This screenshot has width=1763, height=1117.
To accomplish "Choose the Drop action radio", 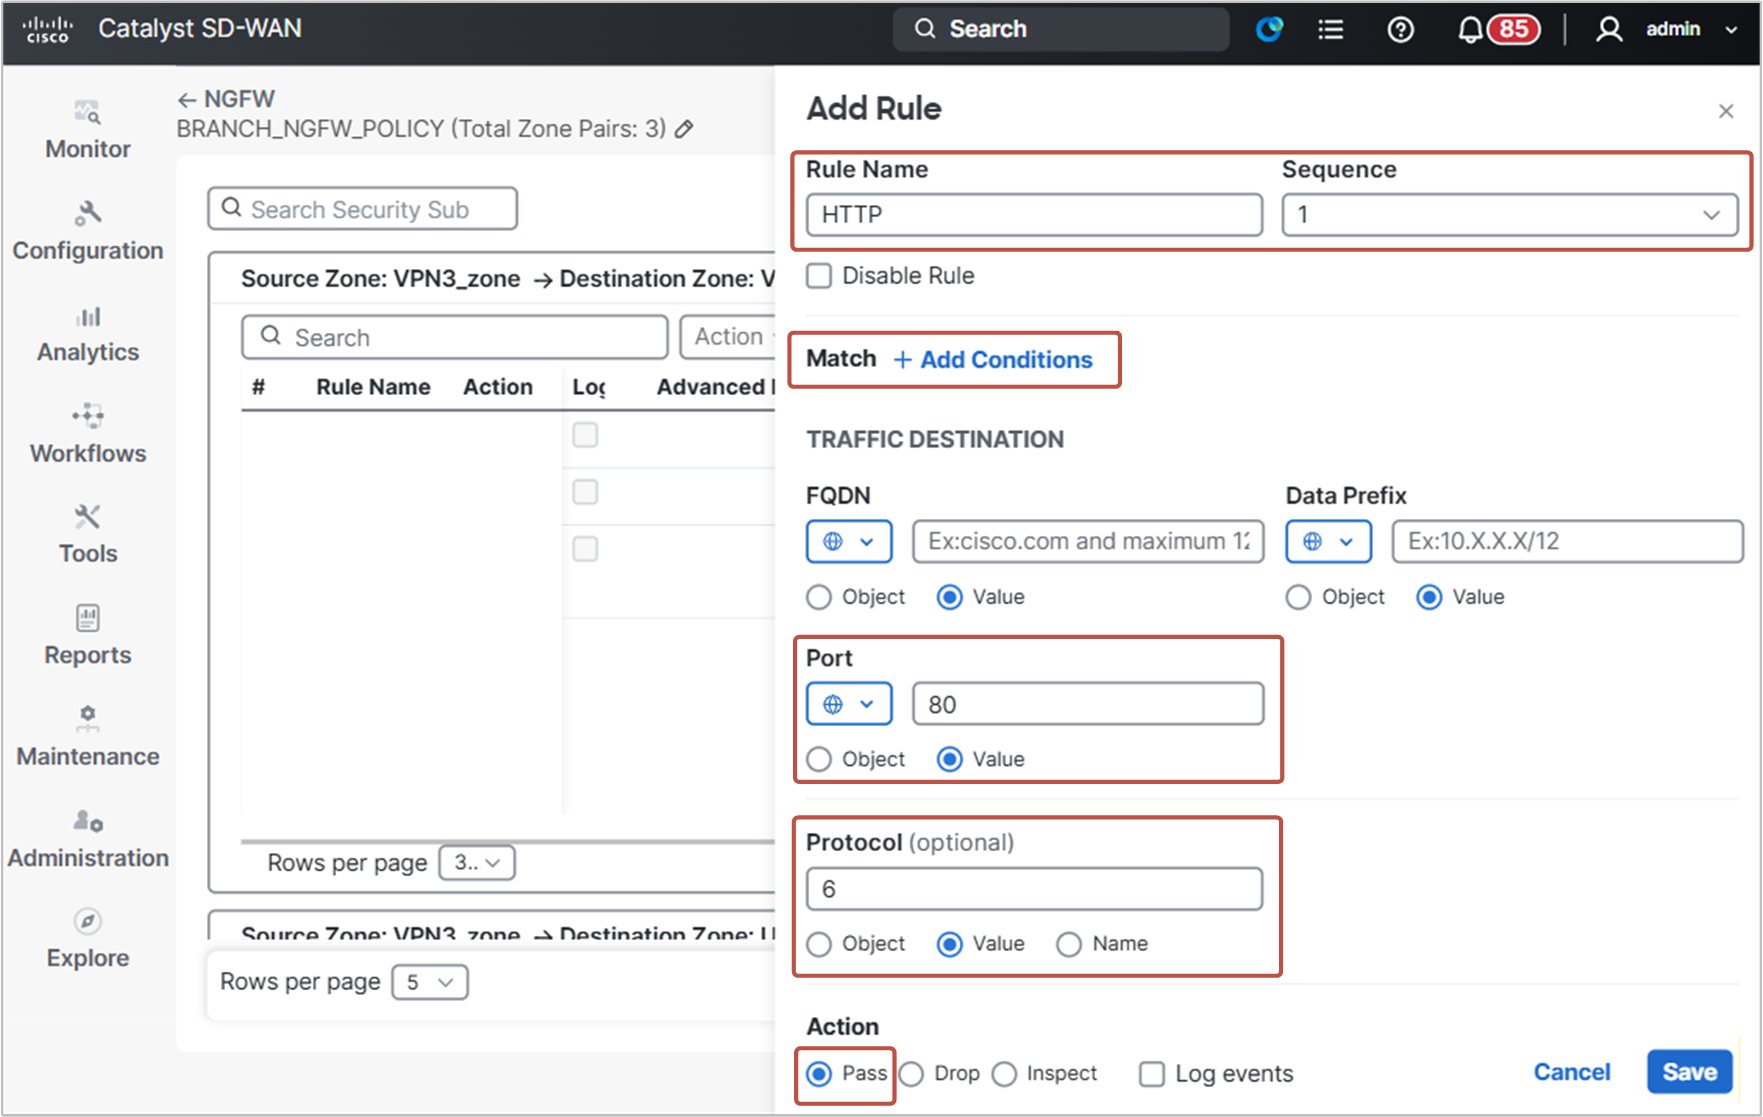I will [x=911, y=1074].
